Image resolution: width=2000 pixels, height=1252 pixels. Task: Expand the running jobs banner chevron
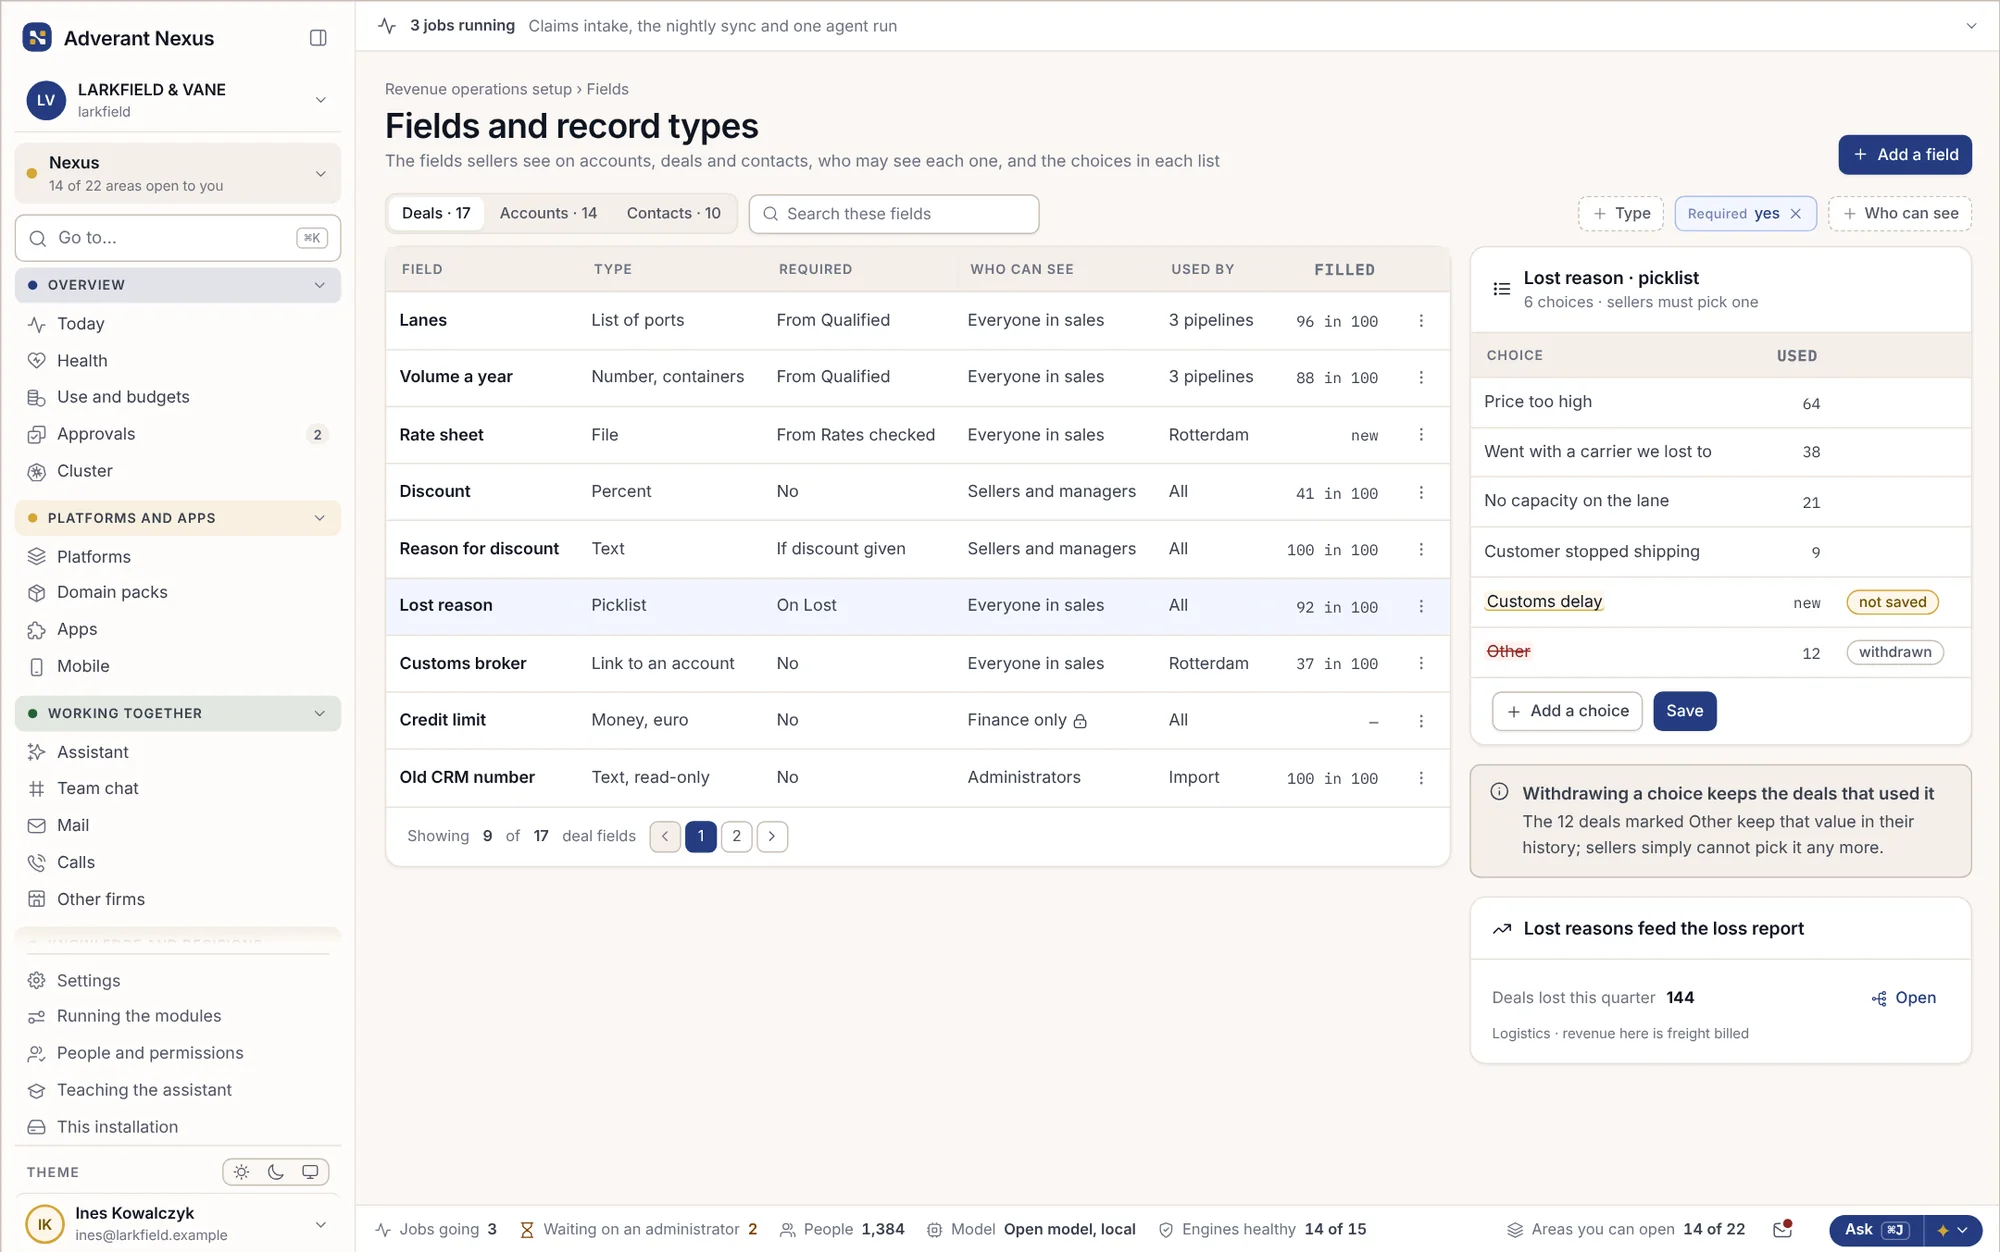point(1971,26)
